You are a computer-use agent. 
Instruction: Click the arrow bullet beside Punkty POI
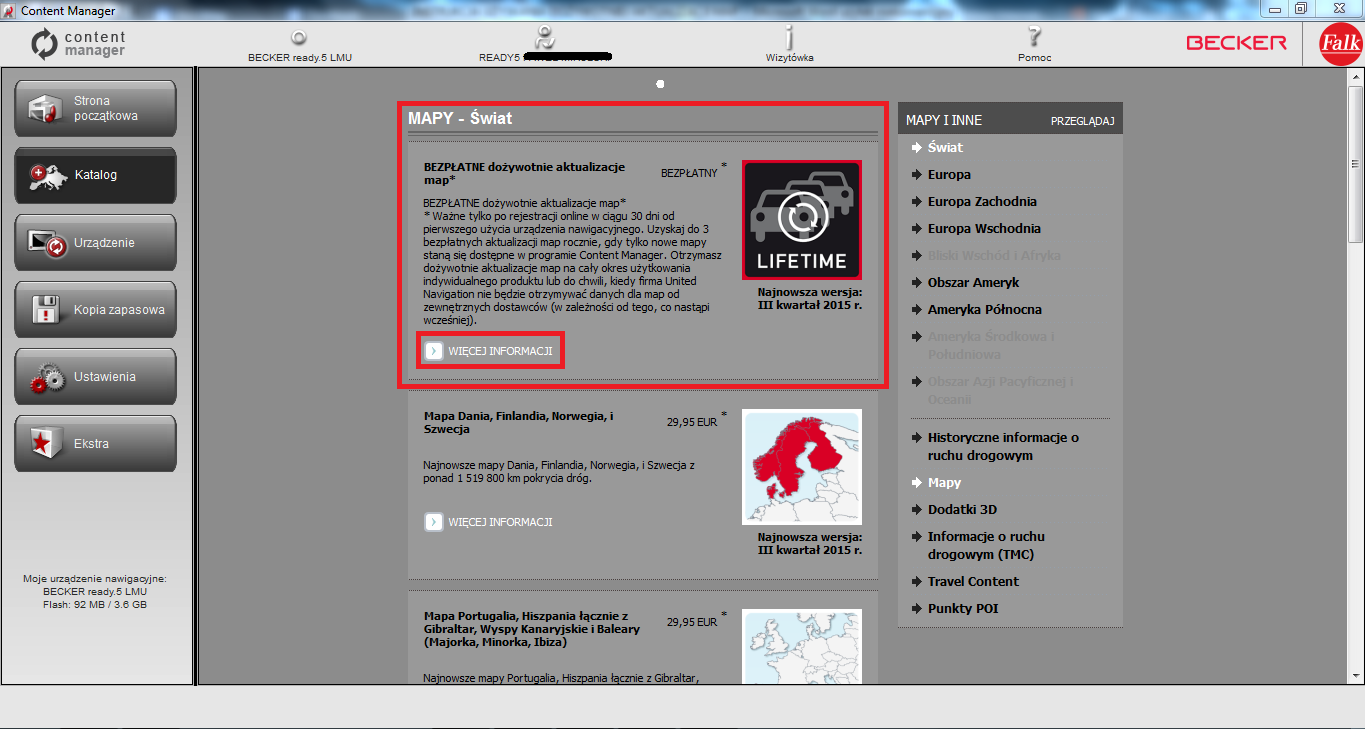coord(917,608)
